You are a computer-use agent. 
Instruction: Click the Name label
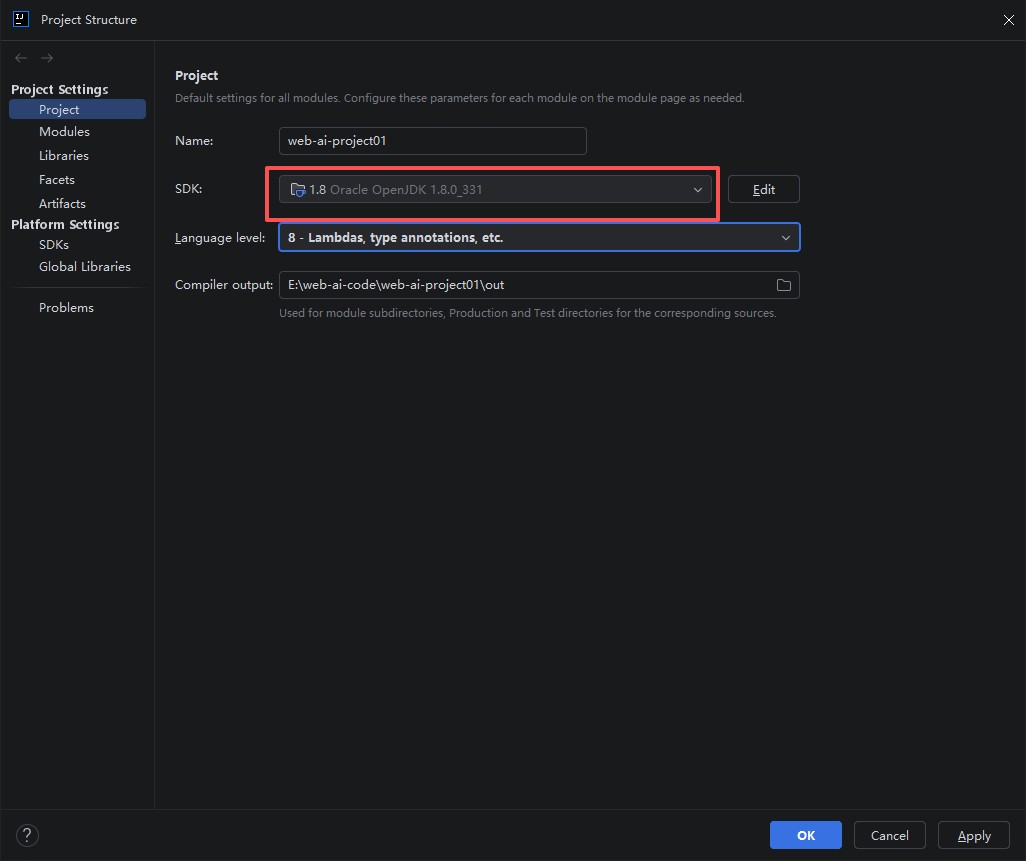point(194,141)
